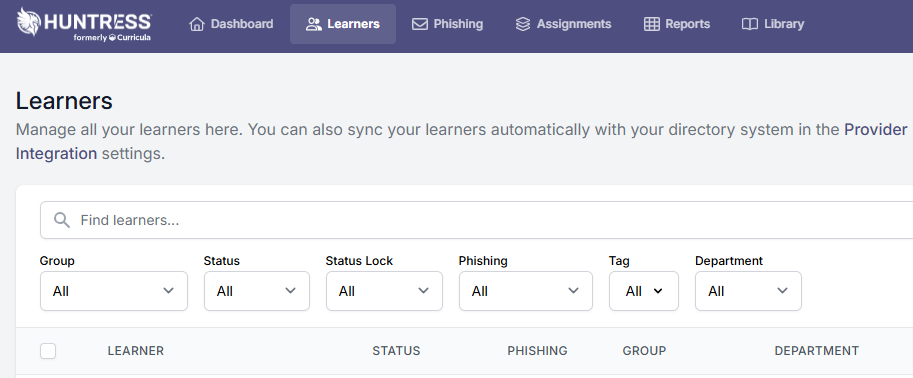Focus the Find learners search field
The image size is (913, 378).
pos(476,220)
